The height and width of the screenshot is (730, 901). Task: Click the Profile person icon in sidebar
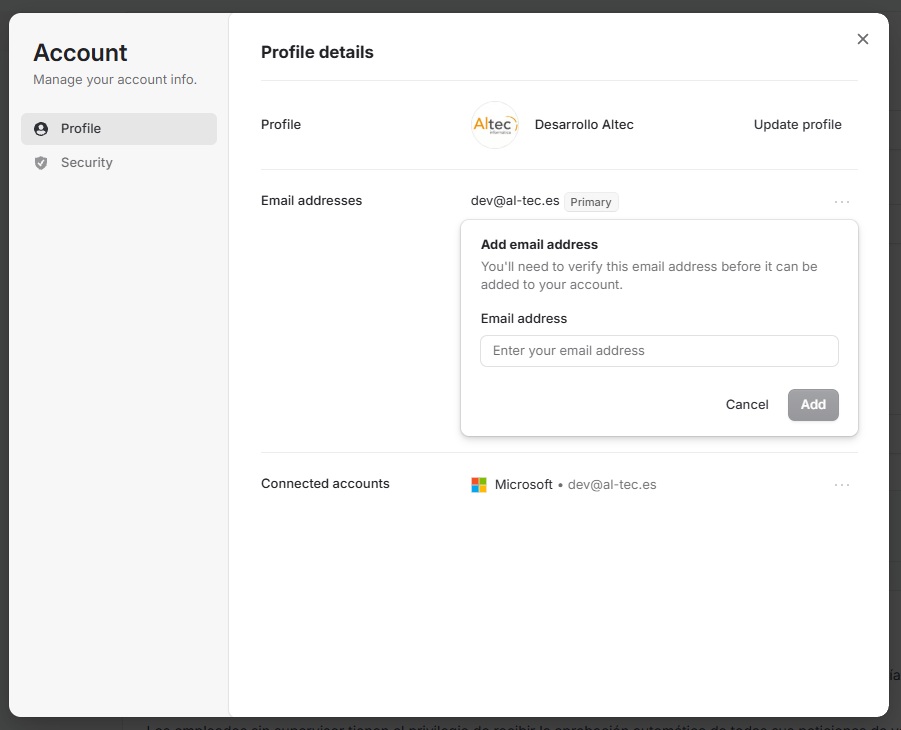(41, 129)
